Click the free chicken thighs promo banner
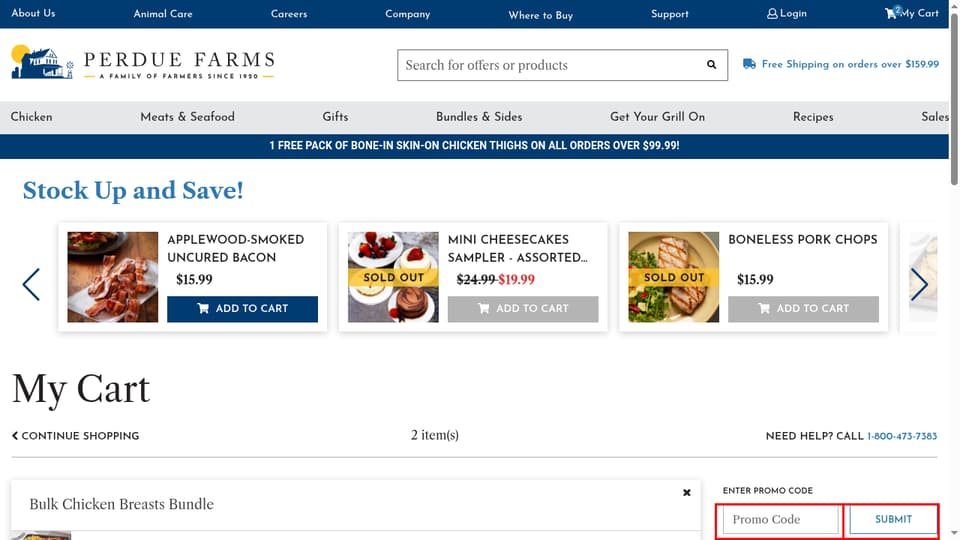This screenshot has height=540, width=960. [474, 146]
